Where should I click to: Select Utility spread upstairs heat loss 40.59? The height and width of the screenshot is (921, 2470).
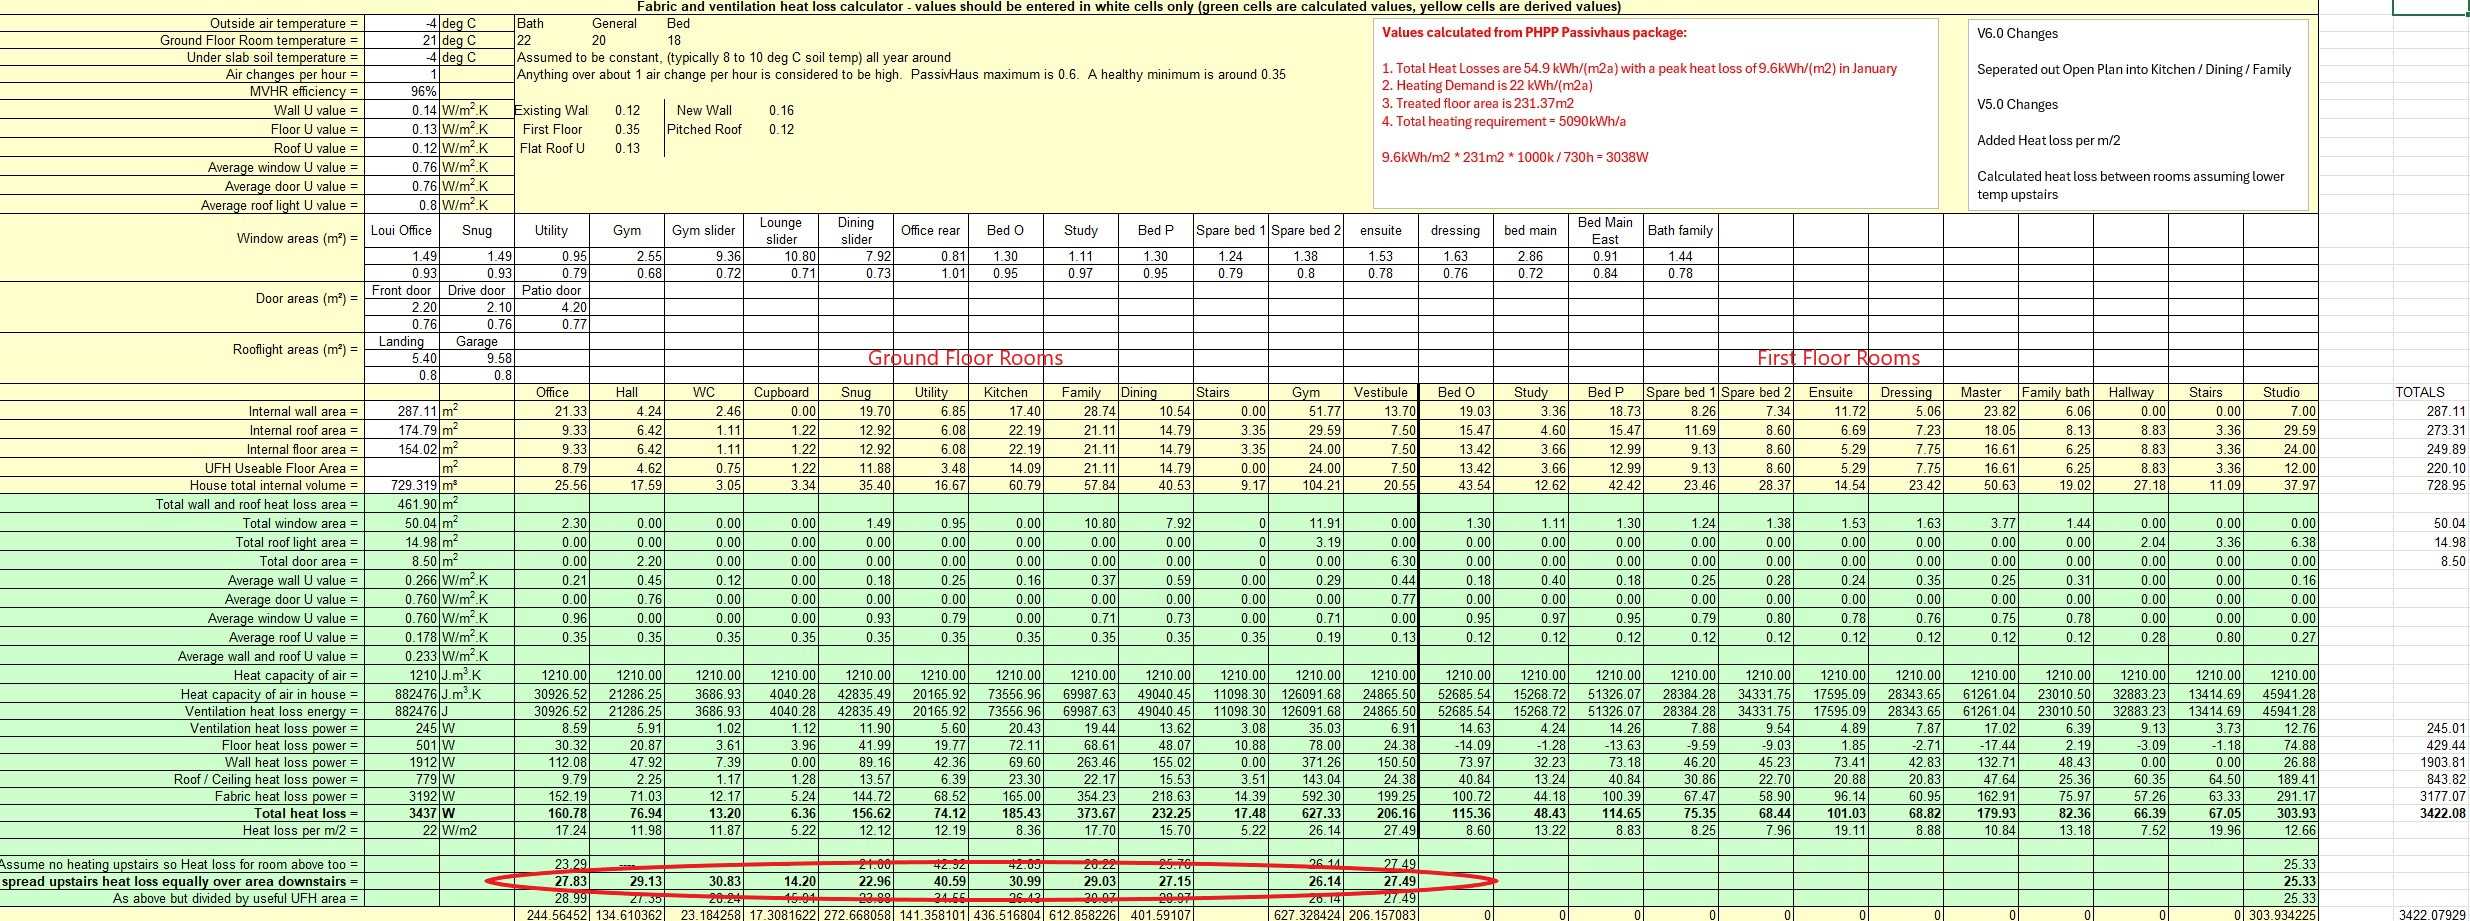point(930,882)
